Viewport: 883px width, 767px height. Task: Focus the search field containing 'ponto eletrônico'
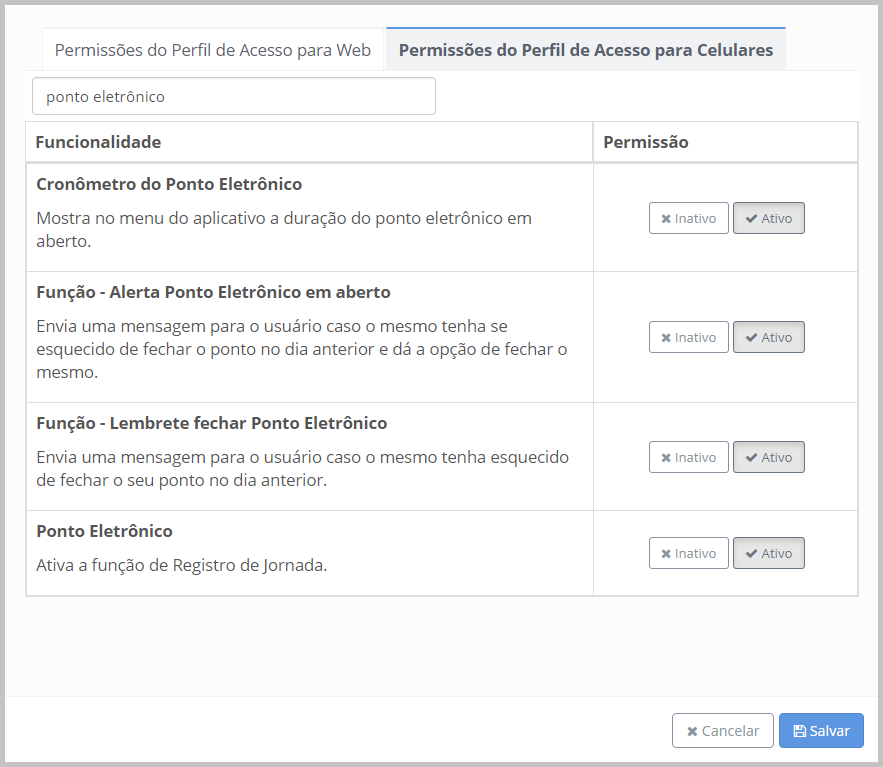[x=234, y=97]
